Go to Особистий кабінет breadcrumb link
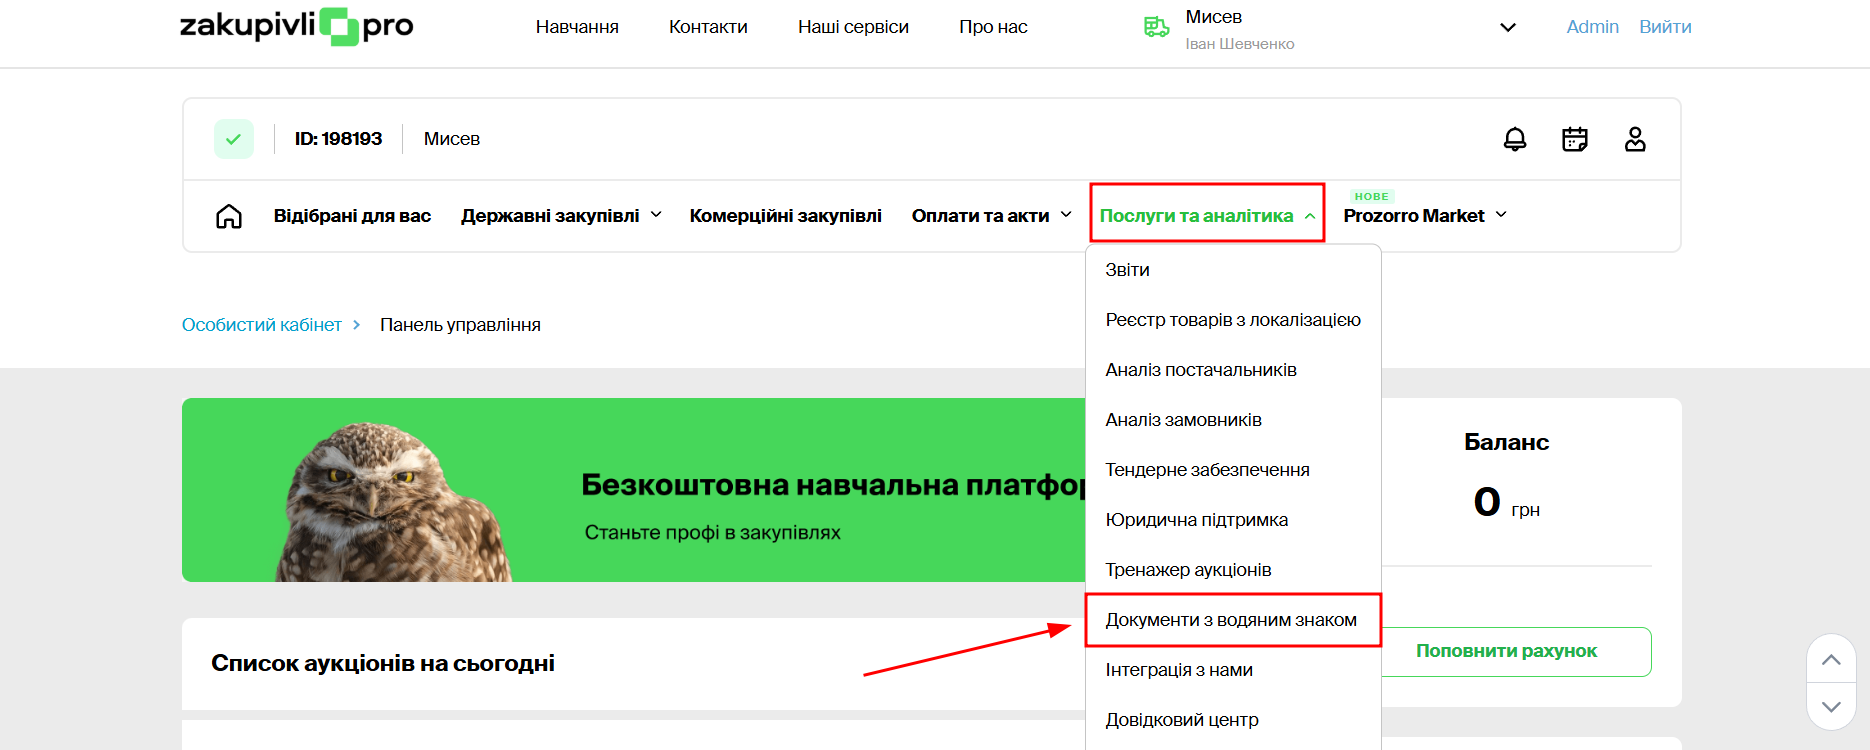 point(262,325)
